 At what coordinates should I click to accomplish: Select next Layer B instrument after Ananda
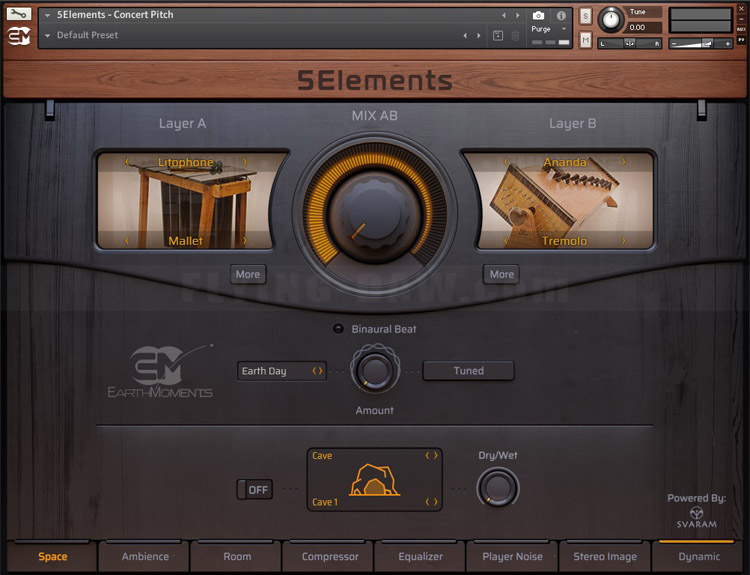[x=624, y=162]
